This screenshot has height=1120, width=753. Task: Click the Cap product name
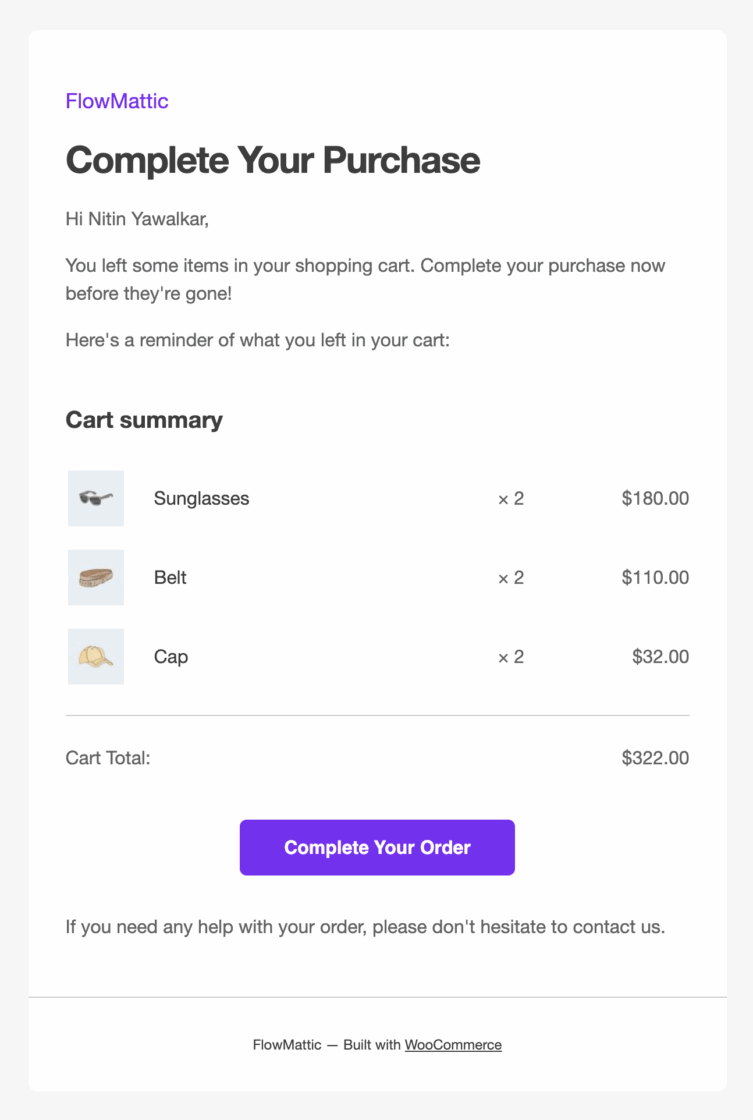coord(171,657)
